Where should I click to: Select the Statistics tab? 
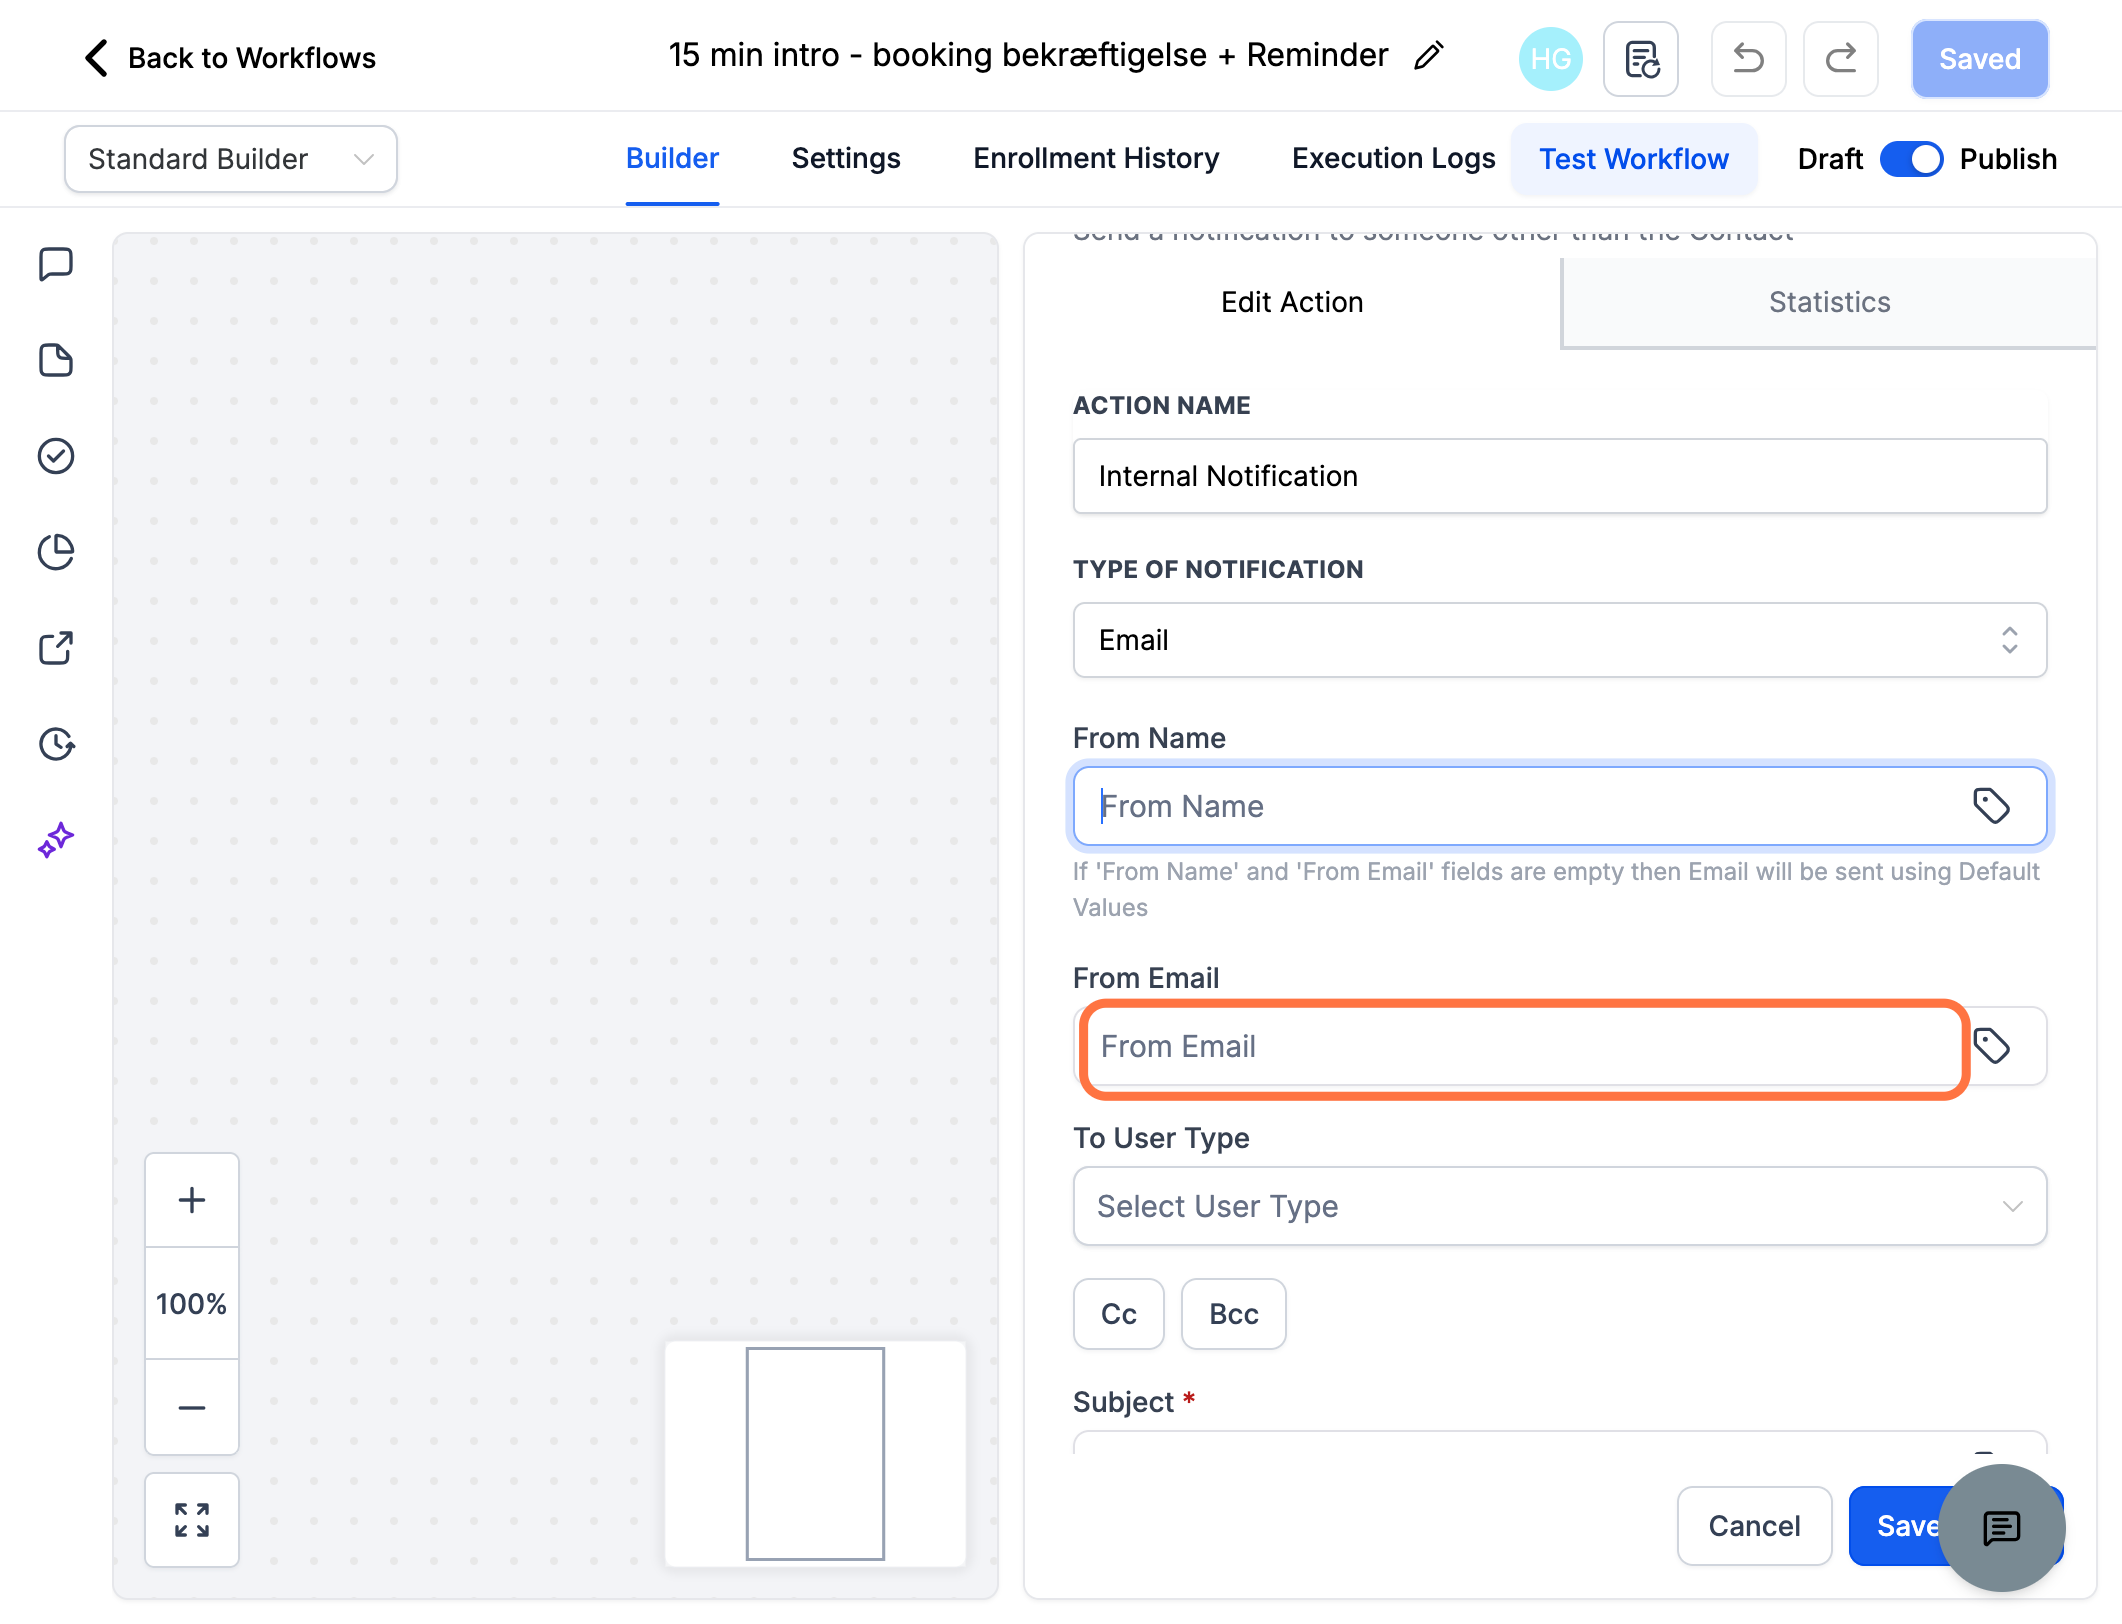point(1829,302)
